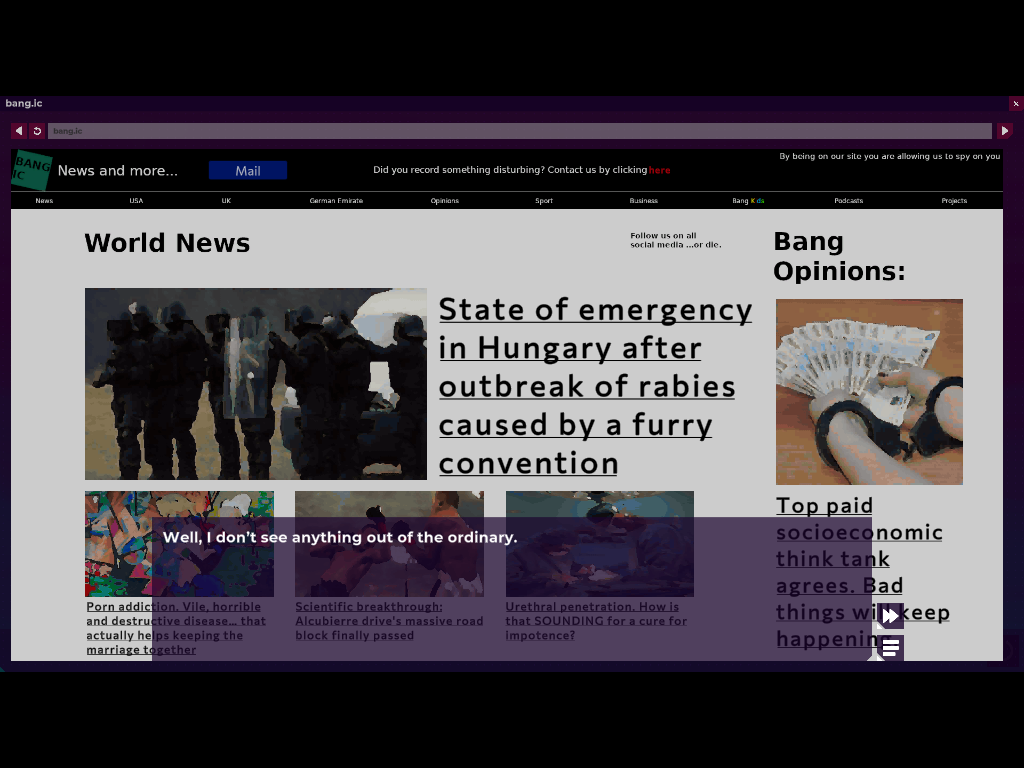Open the German Emirate section
Screen dimensions: 1024x768
point(336,200)
